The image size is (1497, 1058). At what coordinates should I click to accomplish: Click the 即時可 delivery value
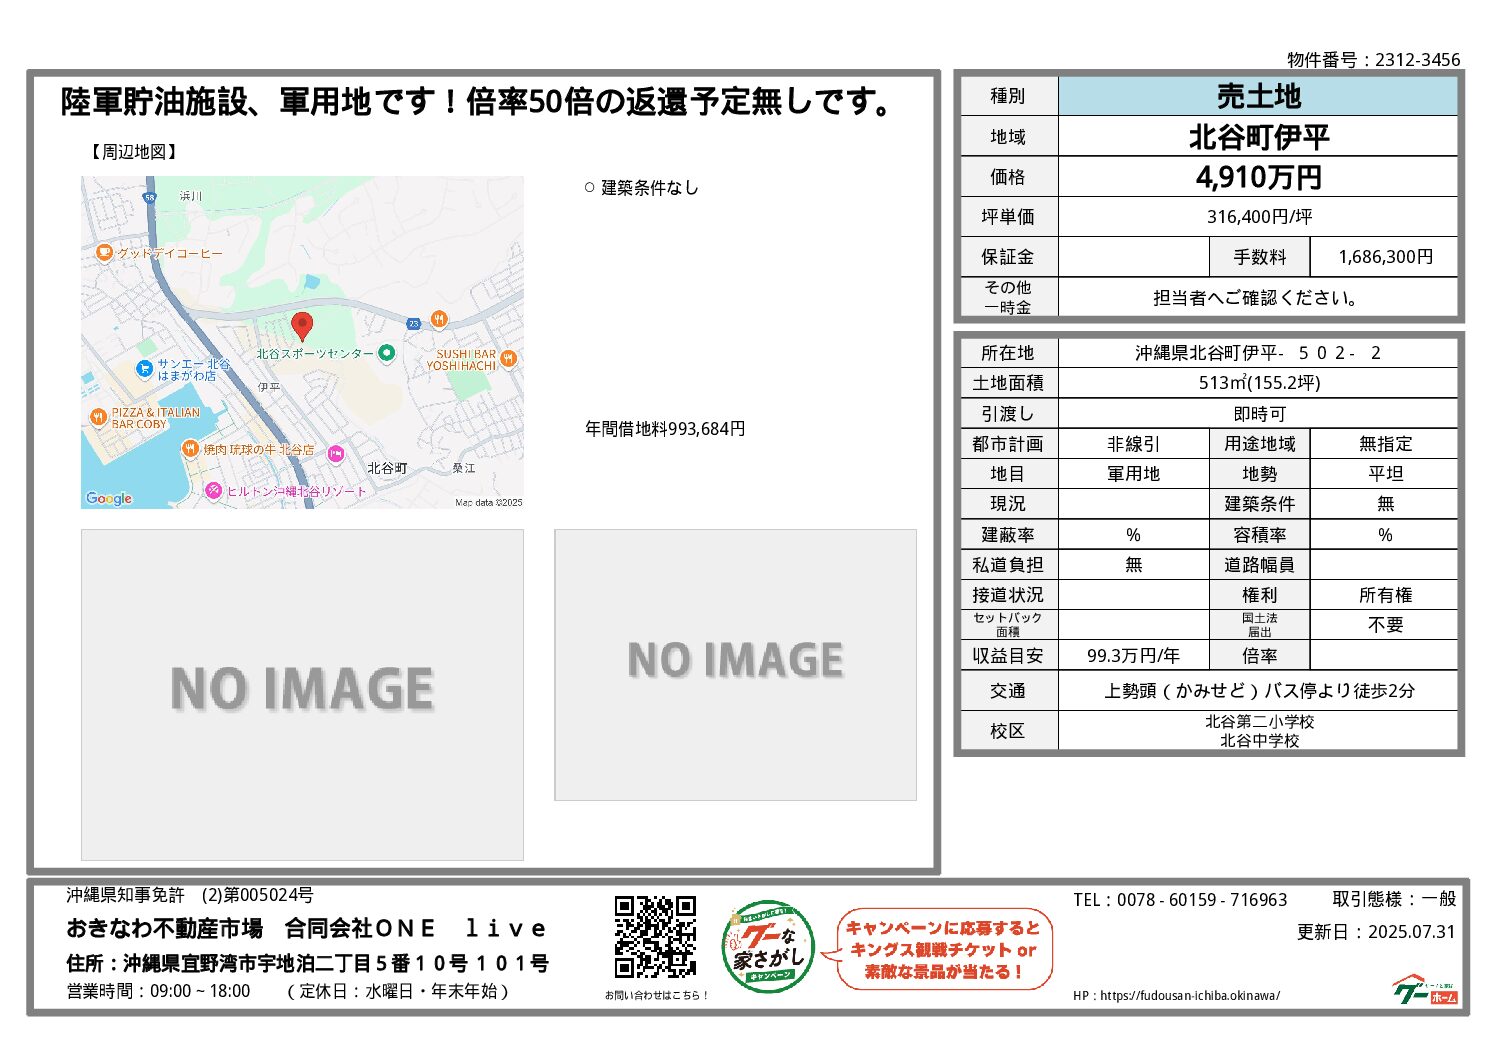point(1259,414)
